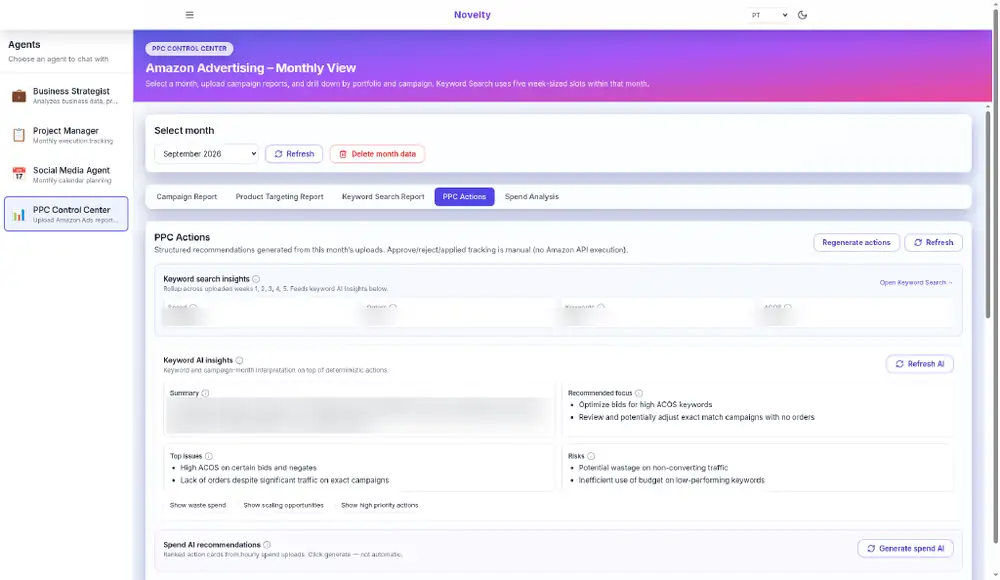Click 'Lack of orders despite significant traffic' line
The image size is (1000, 580).
tap(284, 480)
